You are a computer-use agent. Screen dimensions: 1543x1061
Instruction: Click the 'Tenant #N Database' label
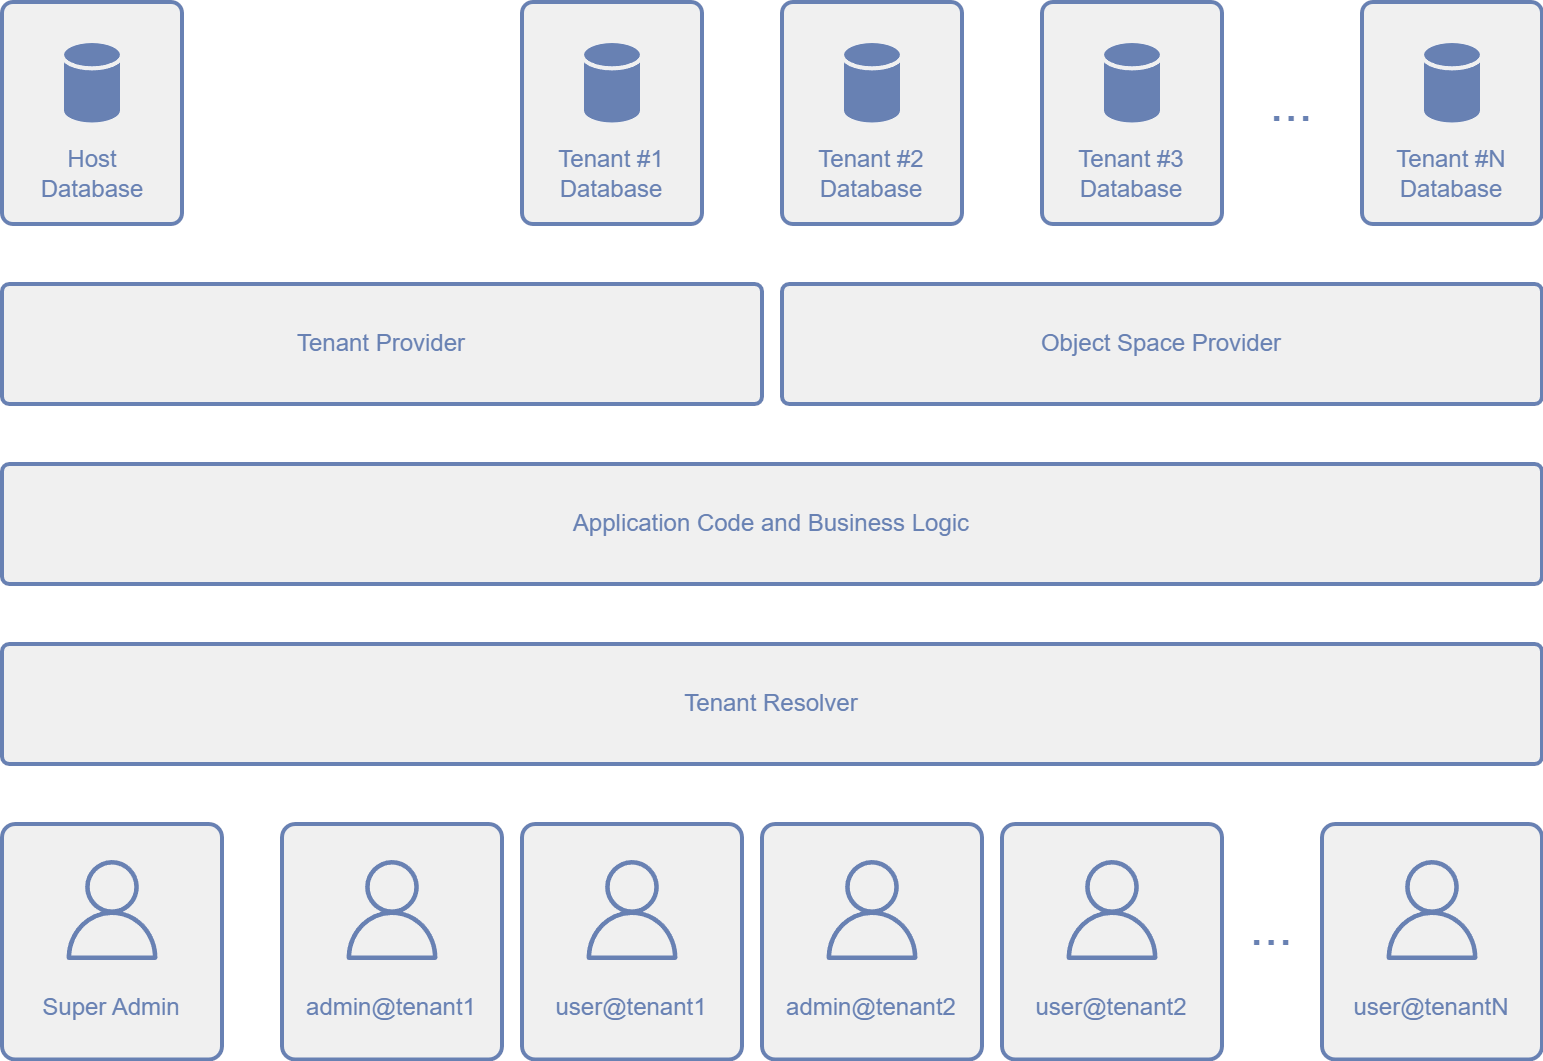1451,174
